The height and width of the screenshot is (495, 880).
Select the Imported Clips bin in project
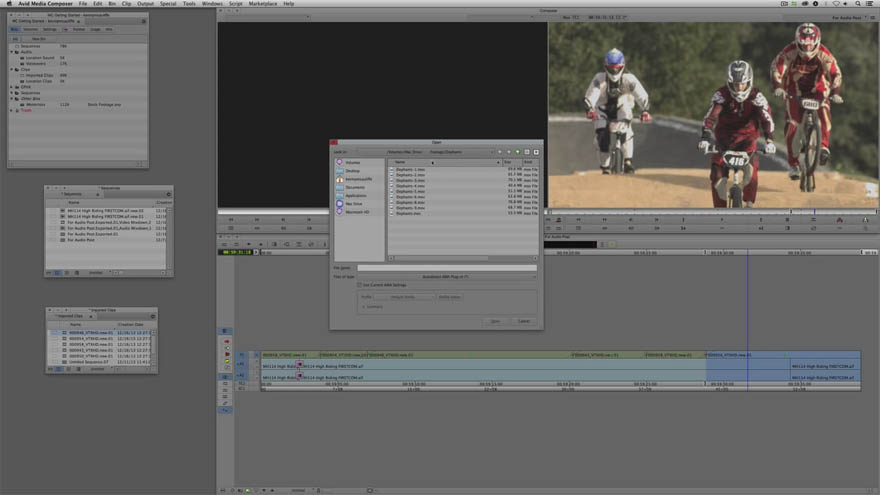pos(39,75)
